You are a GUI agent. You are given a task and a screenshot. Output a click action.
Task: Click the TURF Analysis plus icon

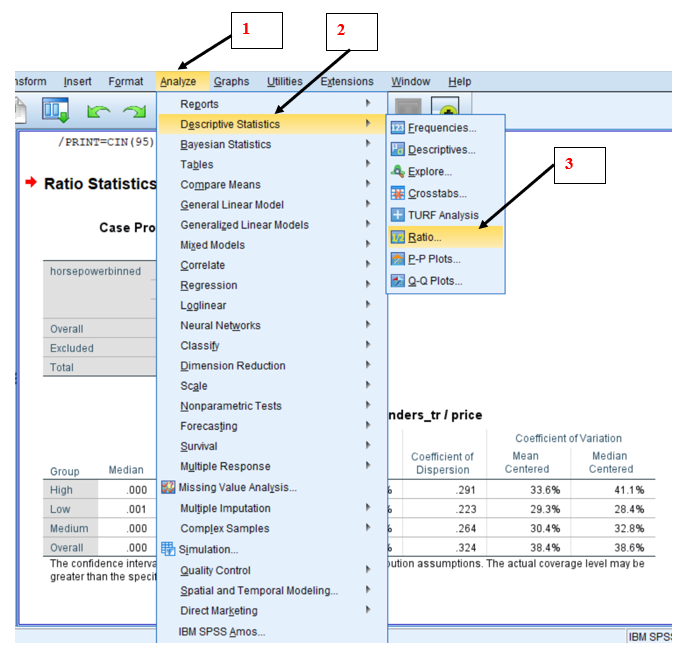397,216
